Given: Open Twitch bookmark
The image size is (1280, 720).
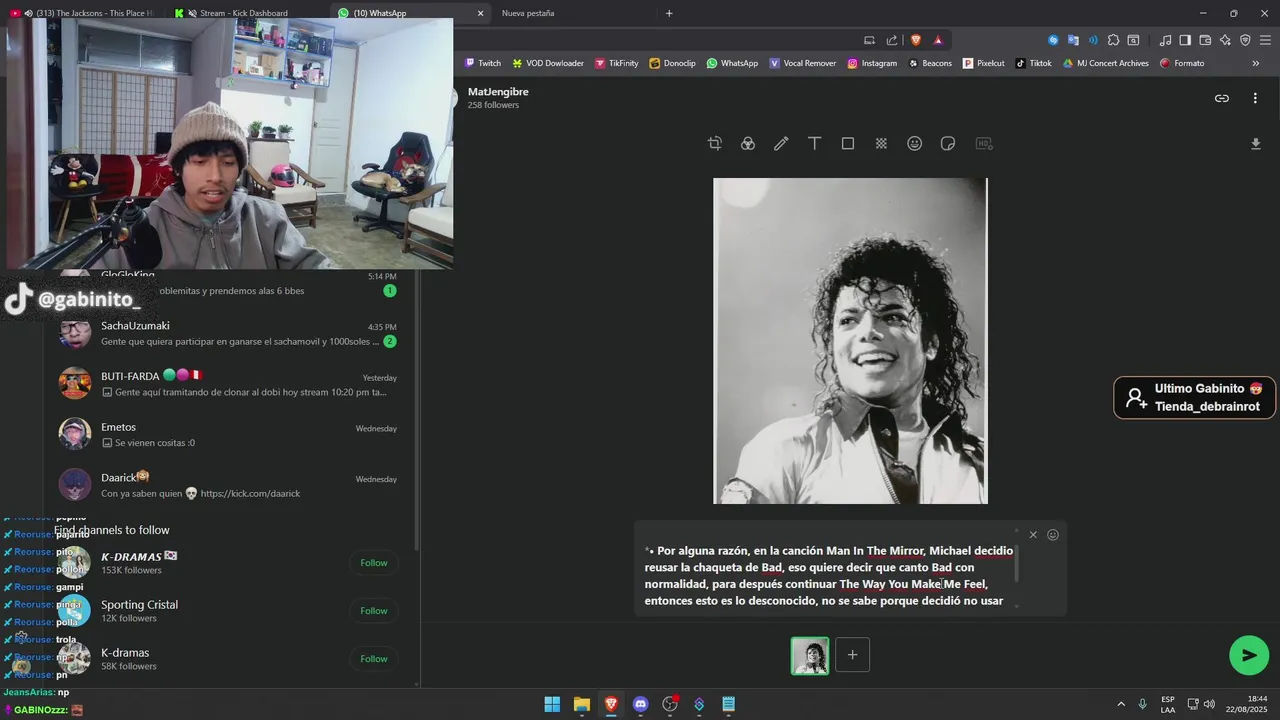Looking at the screenshot, I should click(483, 63).
